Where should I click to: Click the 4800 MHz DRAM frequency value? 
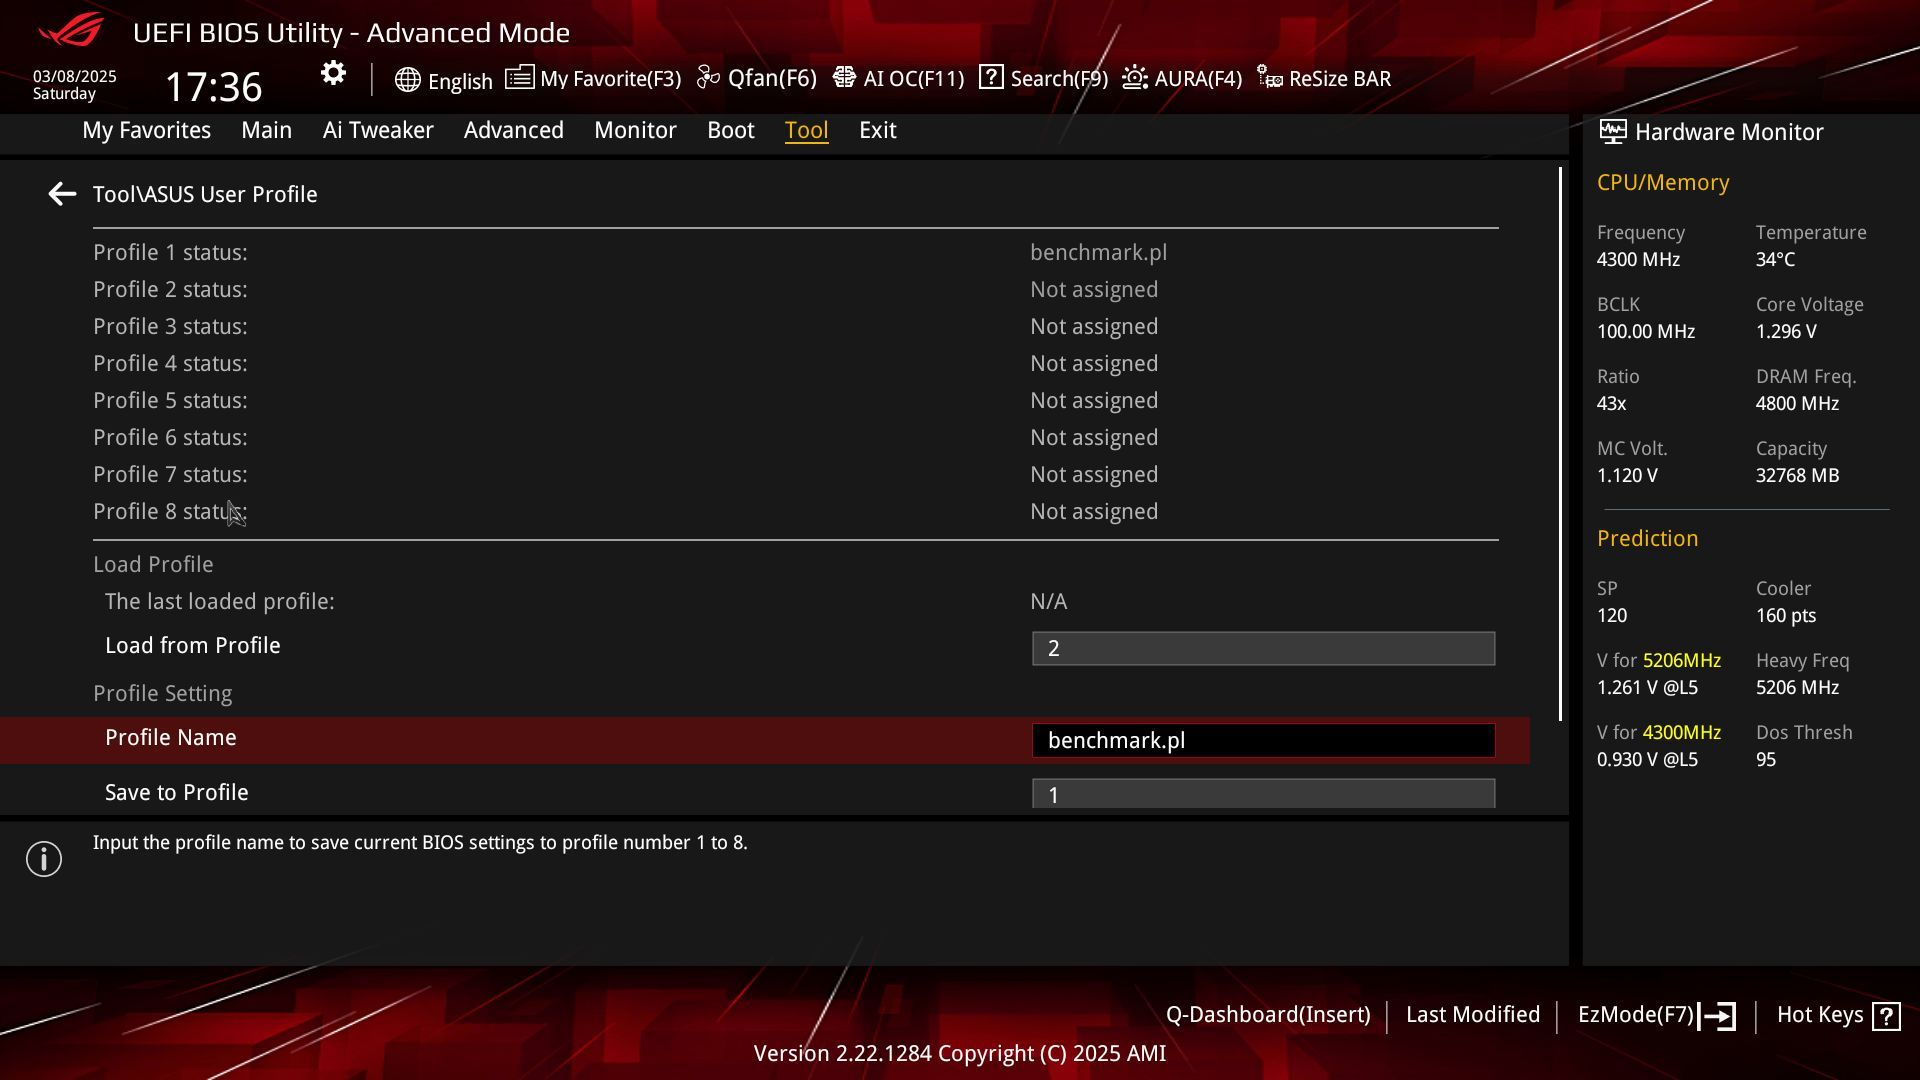pyautogui.click(x=1797, y=403)
